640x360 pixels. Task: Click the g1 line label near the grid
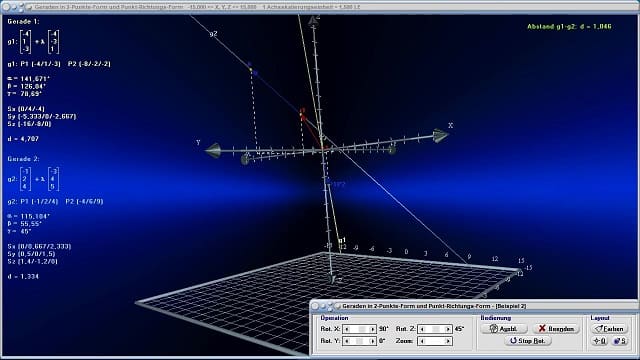point(342,240)
